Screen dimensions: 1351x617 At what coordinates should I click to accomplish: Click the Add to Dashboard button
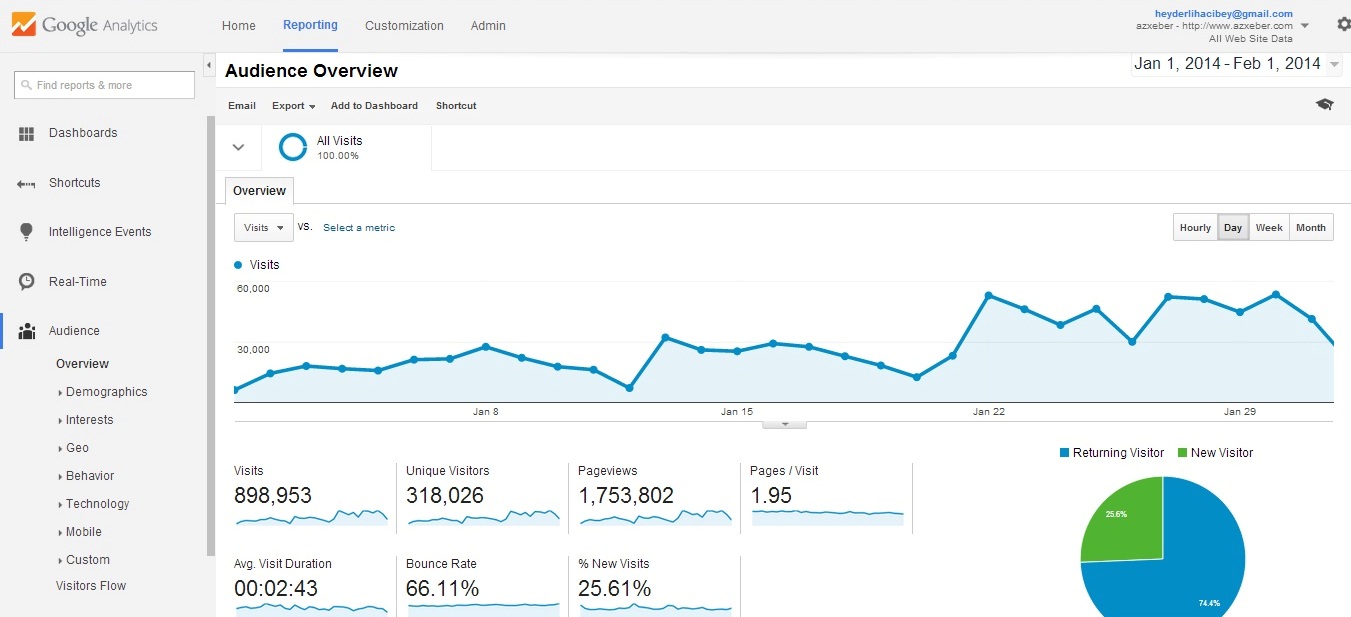(x=374, y=106)
